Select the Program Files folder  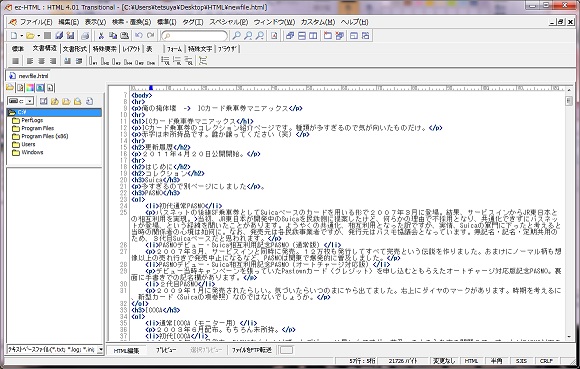(37, 128)
